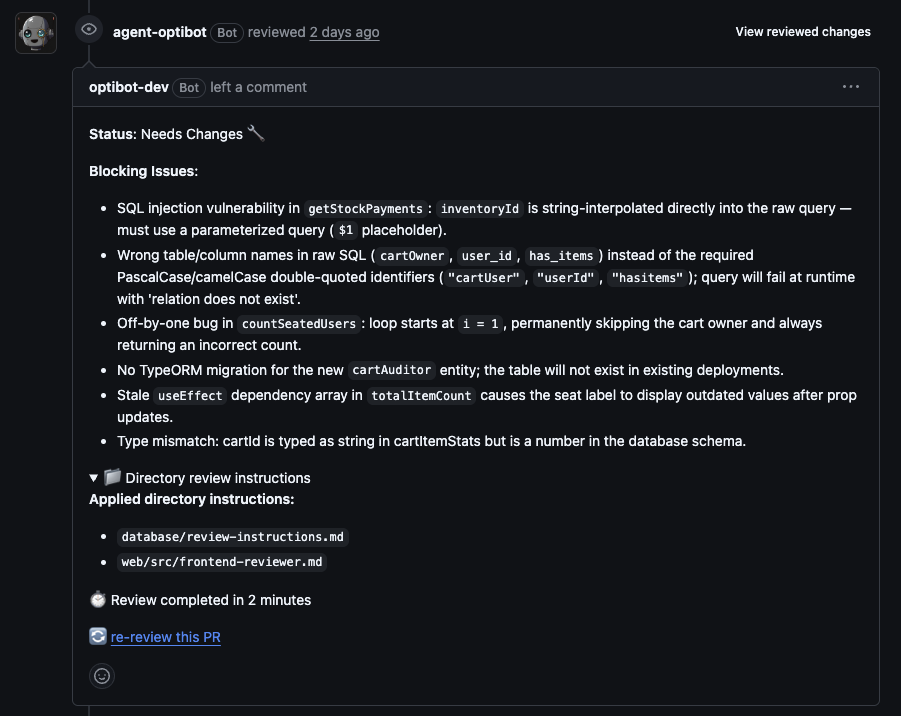This screenshot has height=716, width=901.
Task: Open the agent-optibot profile link
Action: tap(159, 32)
